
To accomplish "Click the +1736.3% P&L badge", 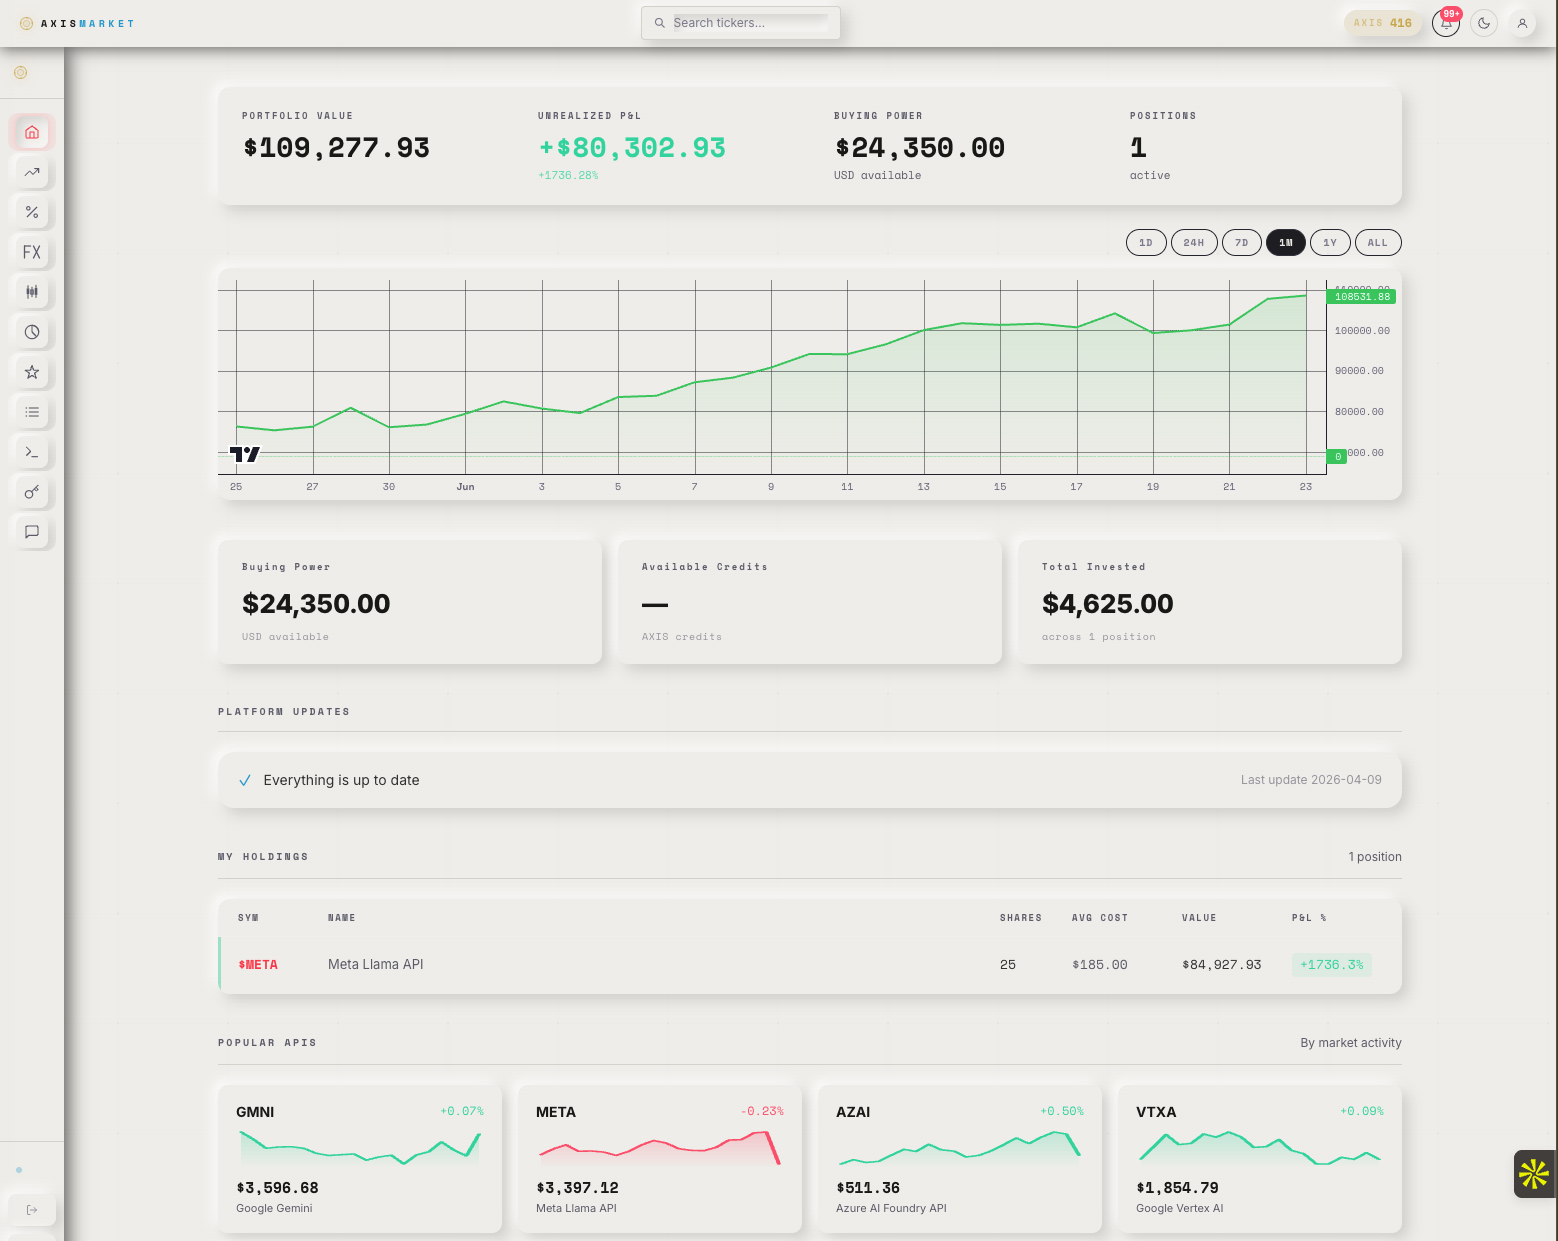I will [1331, 965].
